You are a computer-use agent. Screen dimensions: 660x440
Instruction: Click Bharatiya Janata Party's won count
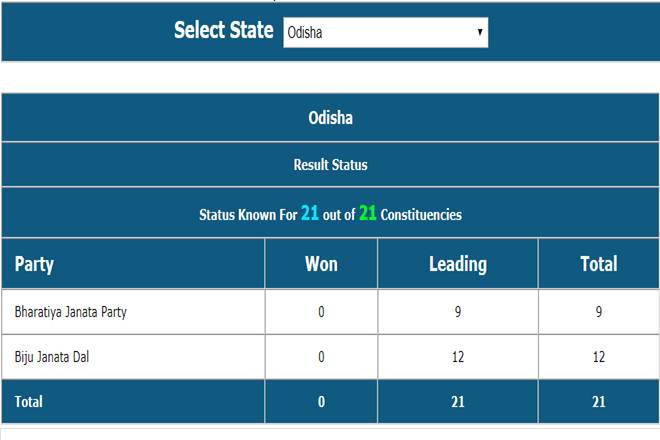[321, 312]
